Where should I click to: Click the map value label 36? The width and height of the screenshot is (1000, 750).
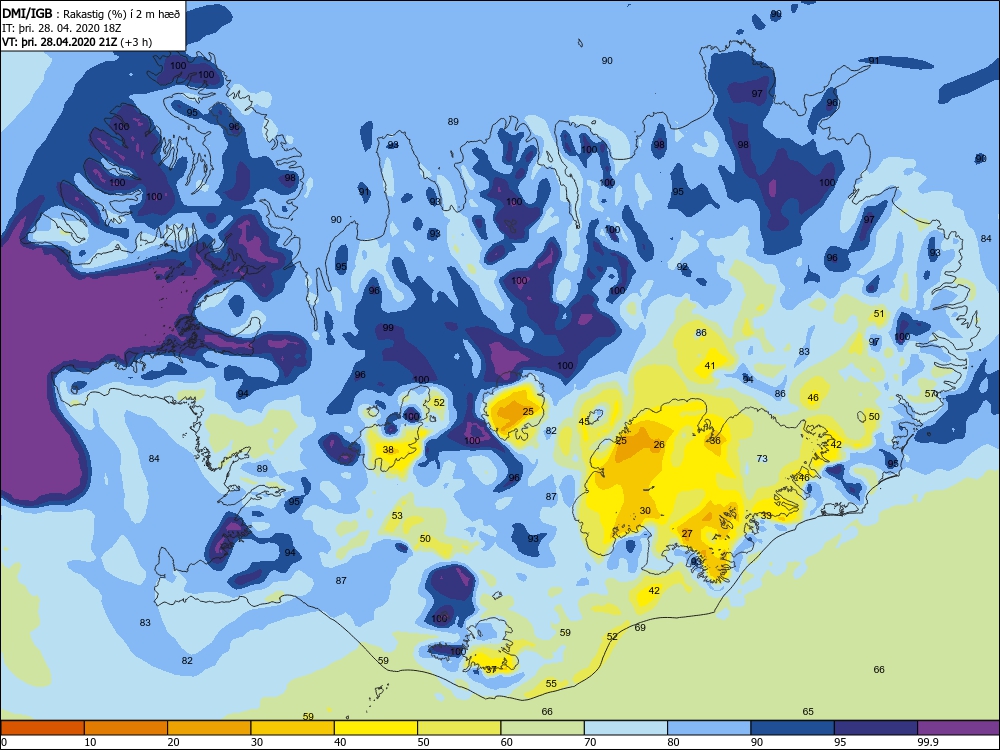pyautogui.click(x=715, y=441)
